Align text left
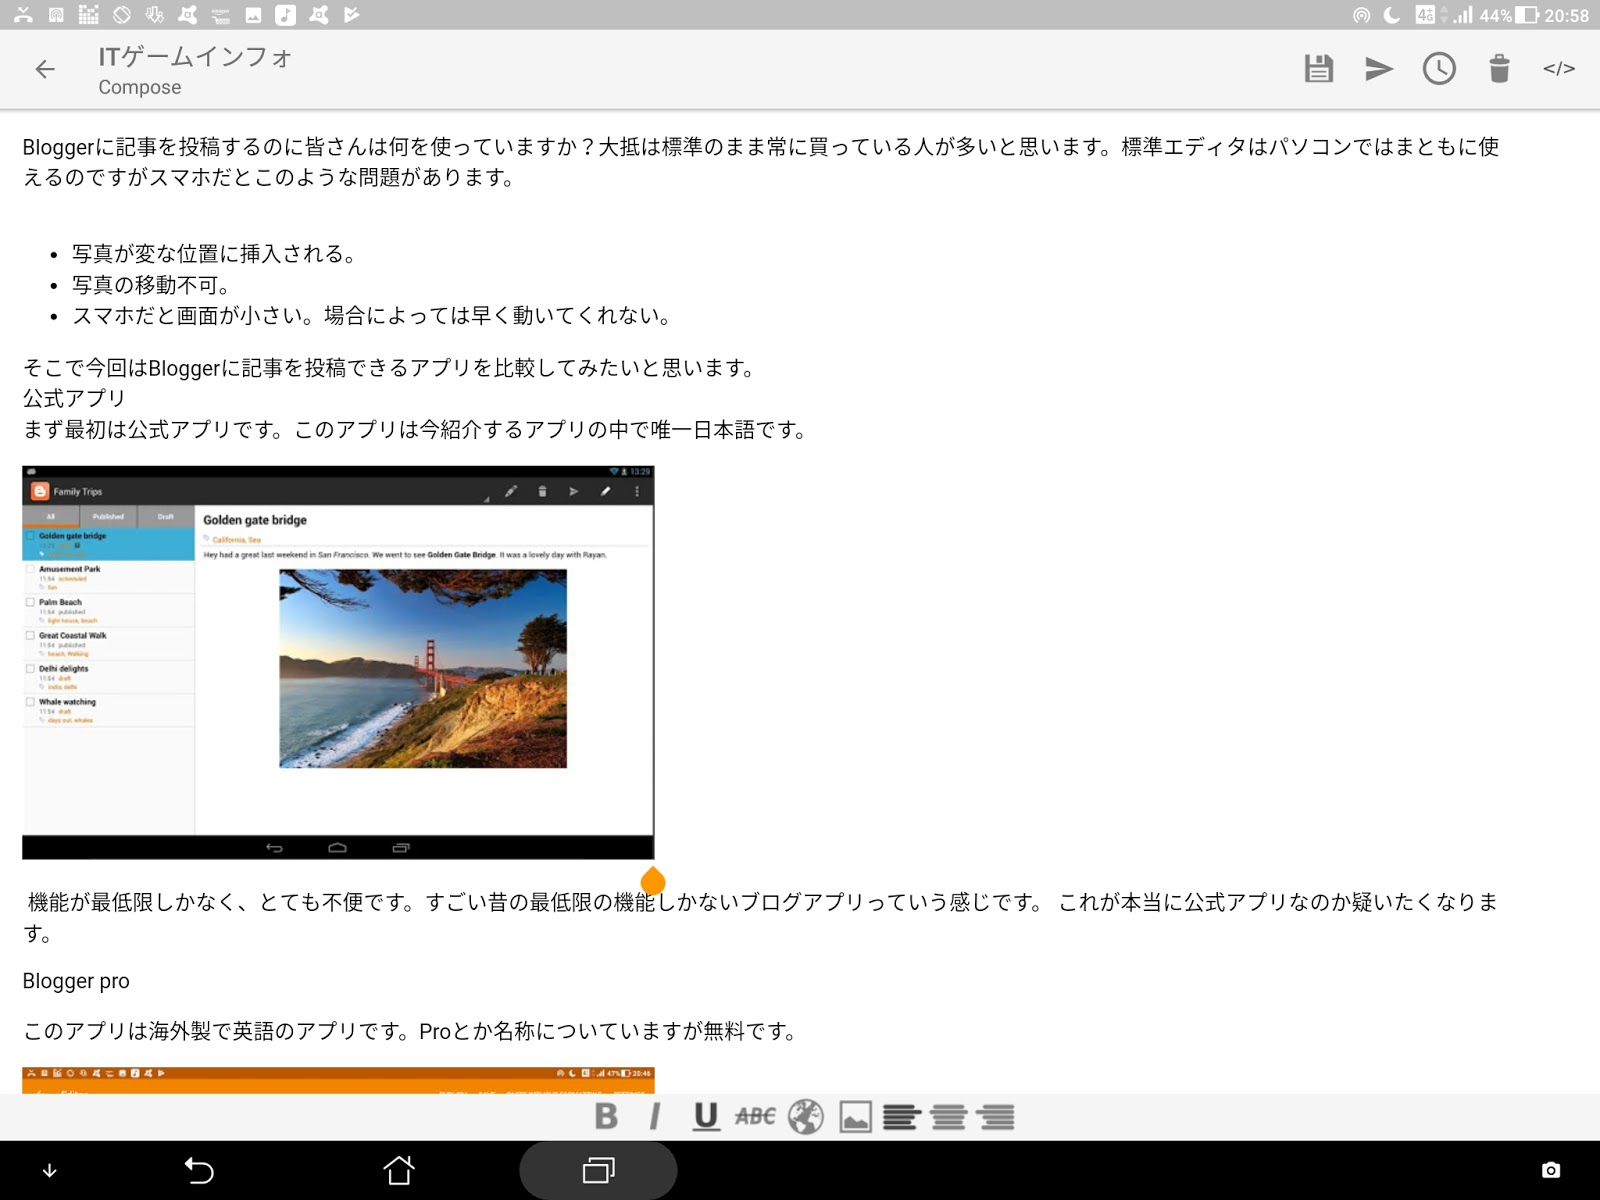This screenshot has height=1200, width=1600. point(901,1116)
